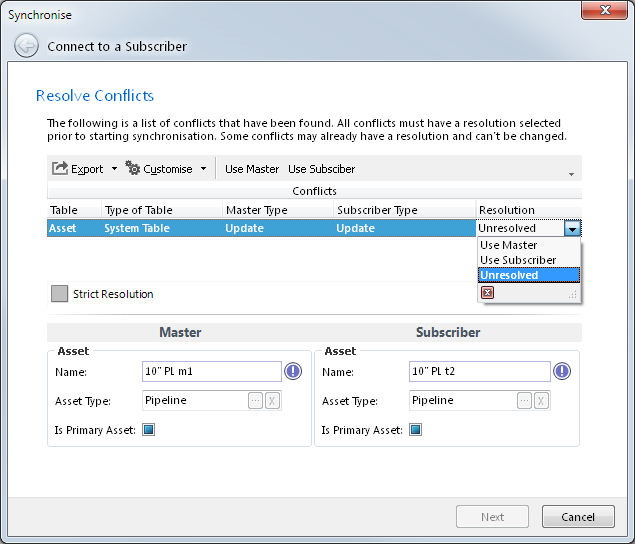Click the Subscriber name conflict warning icon
Viewport: 635px width, 544px height.
pyautogui.click(x=562, y=372)
